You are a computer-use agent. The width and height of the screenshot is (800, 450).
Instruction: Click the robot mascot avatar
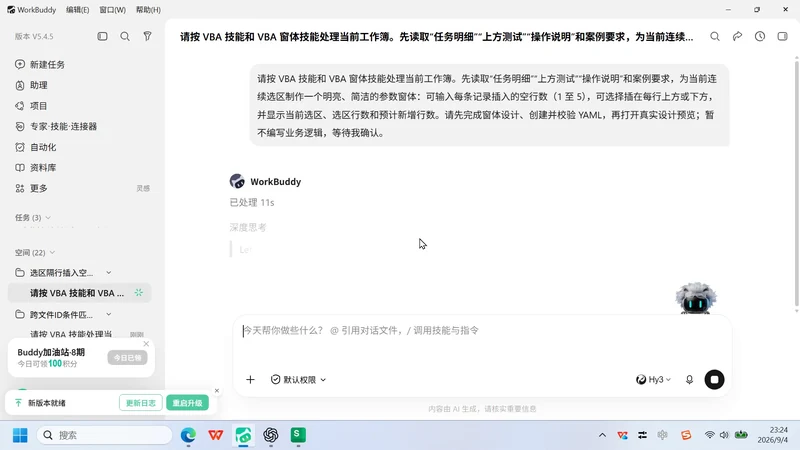[x=696, y=298]
